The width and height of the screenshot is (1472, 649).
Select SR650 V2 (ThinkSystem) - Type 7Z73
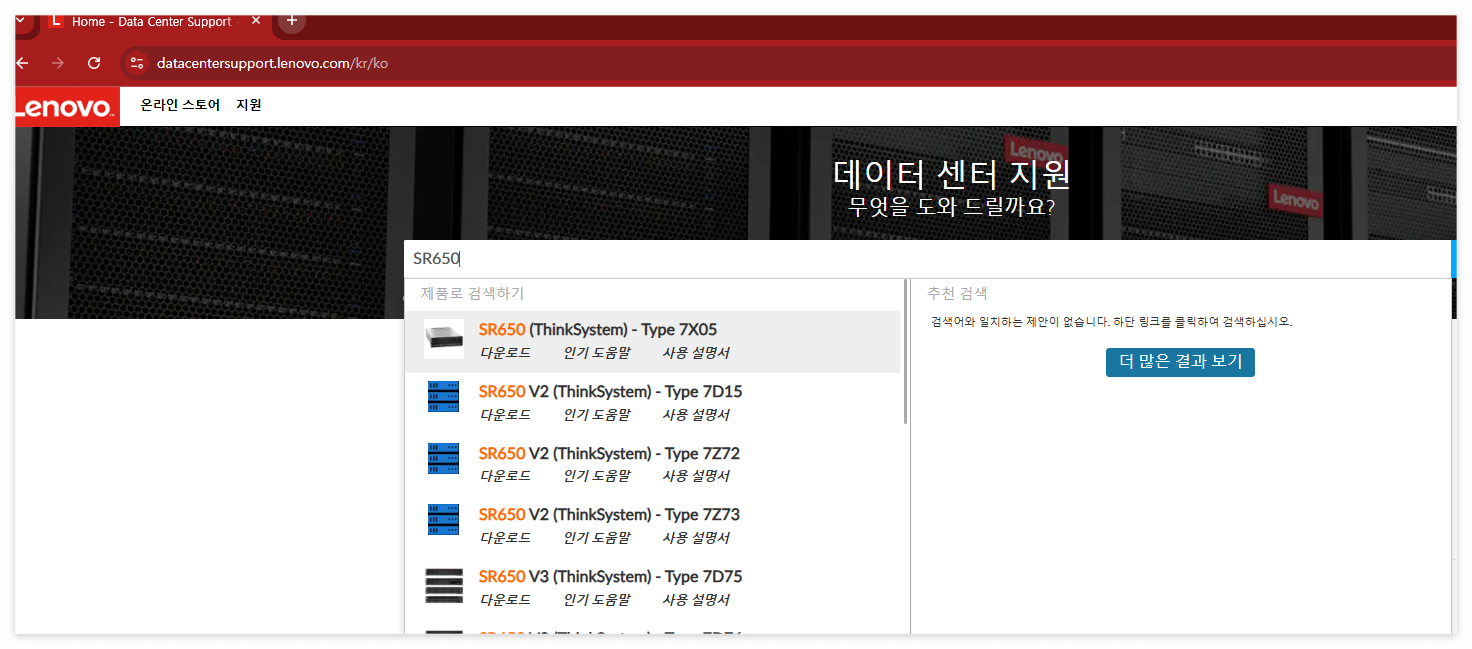coord(609,515)
